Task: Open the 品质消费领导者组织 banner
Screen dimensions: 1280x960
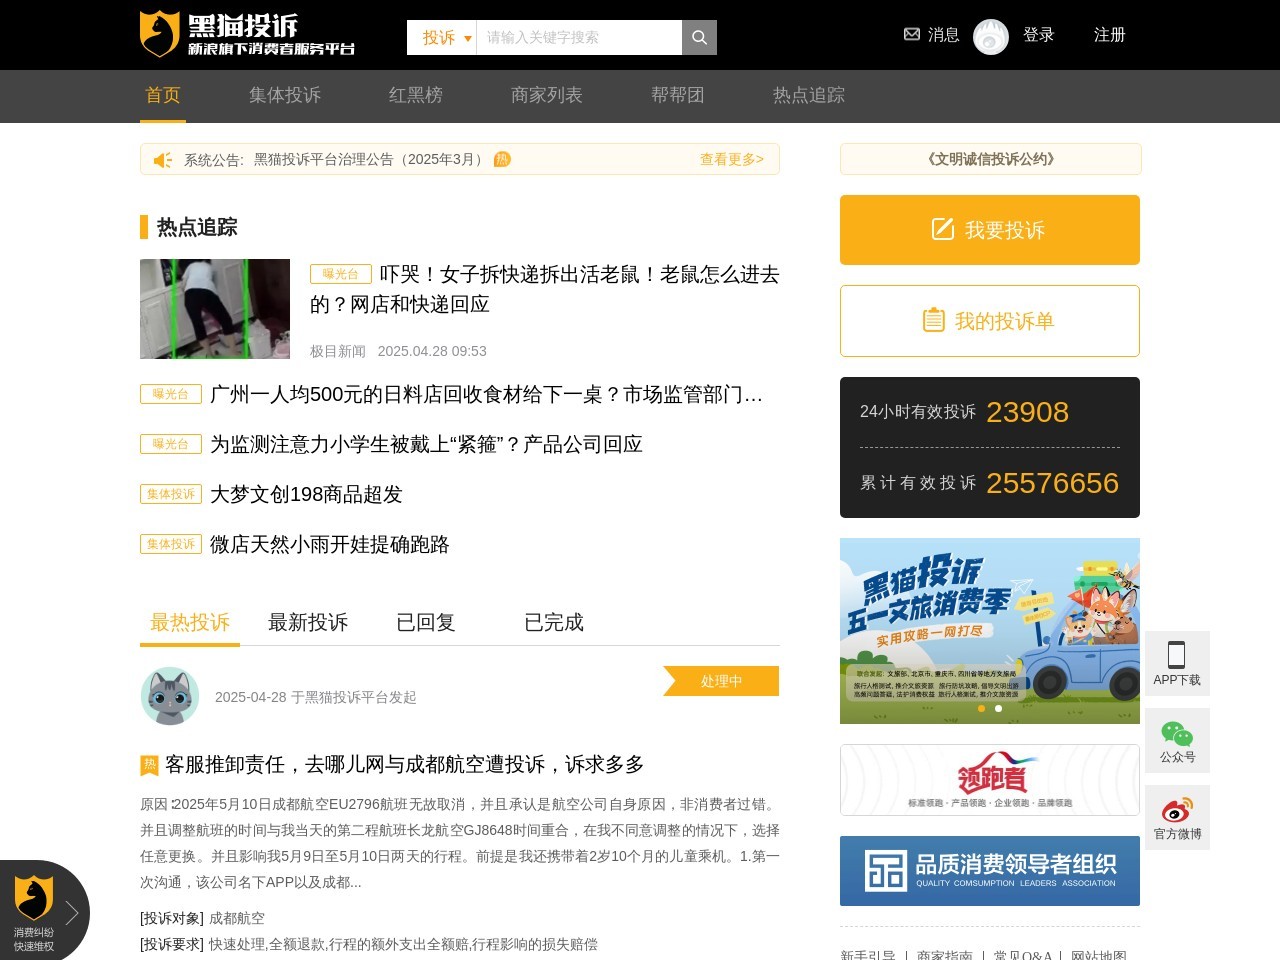Action: coord(990,871)
